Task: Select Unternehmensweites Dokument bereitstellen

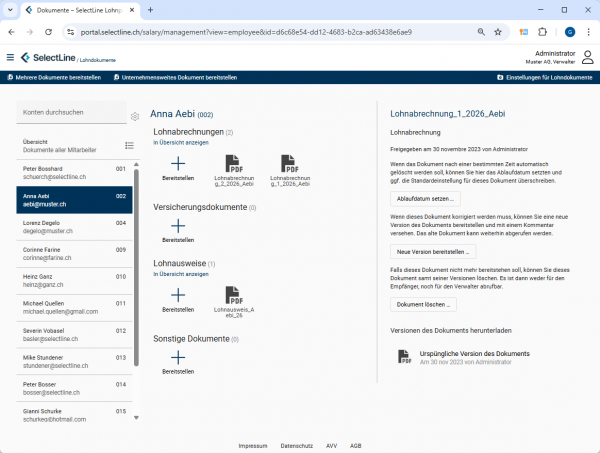Action: click(x=175, y=77)
